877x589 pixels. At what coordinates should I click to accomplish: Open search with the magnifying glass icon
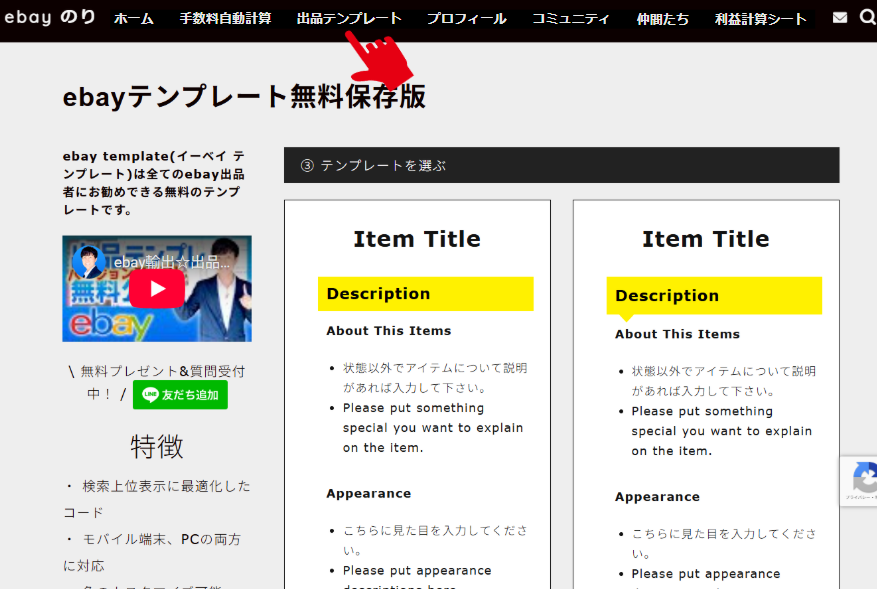[867, 18]
